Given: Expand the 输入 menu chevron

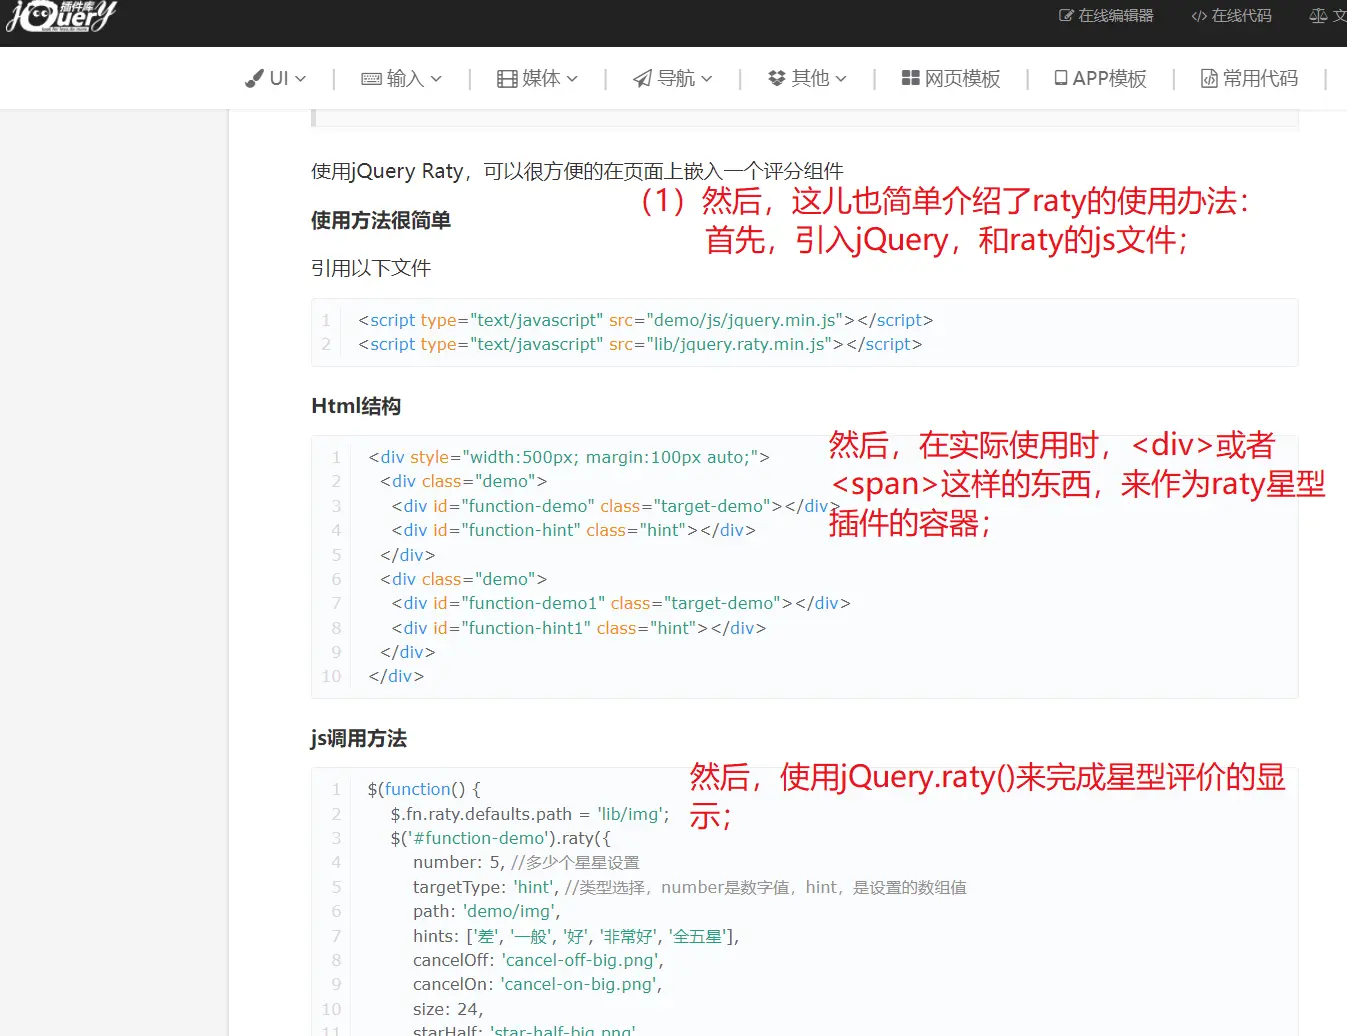Looking at the screenshot, I should (436, 79).
